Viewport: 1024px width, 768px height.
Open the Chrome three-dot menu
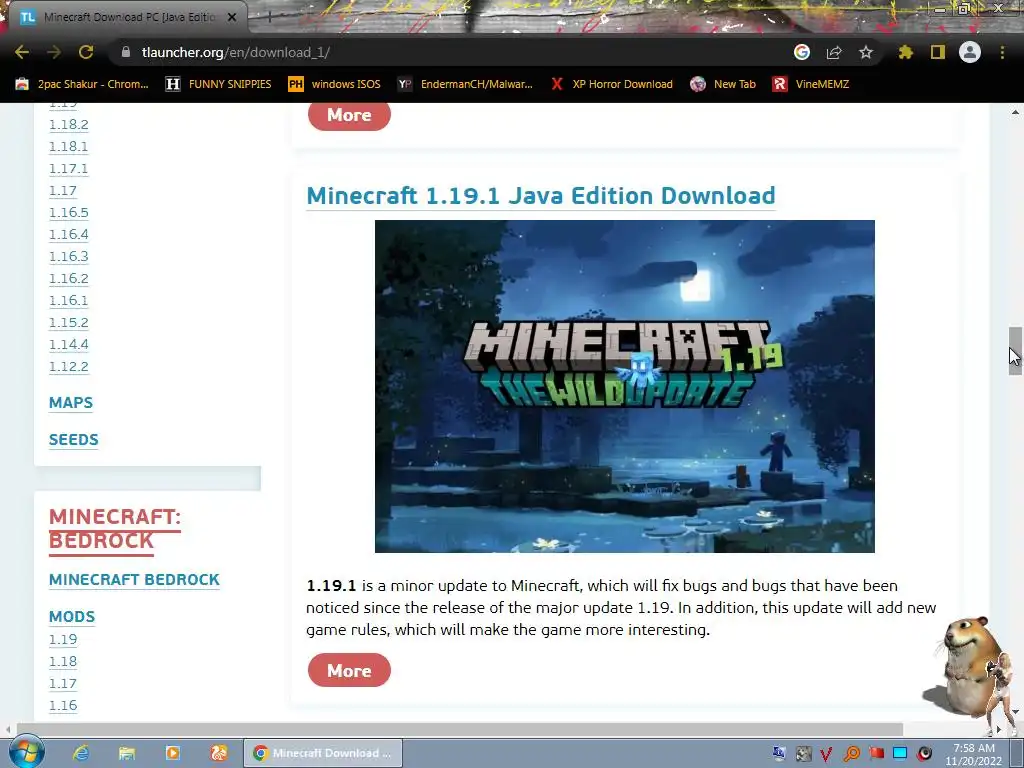pos(1002,52)
